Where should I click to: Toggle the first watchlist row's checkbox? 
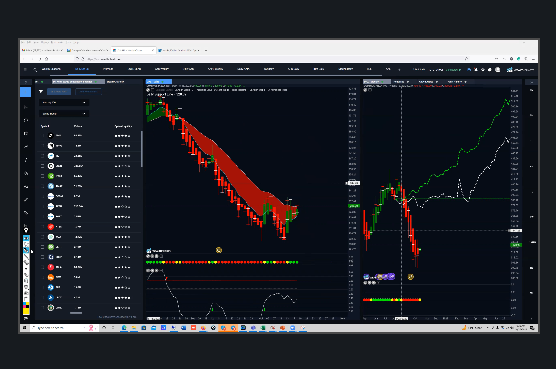tap(43, 135)
